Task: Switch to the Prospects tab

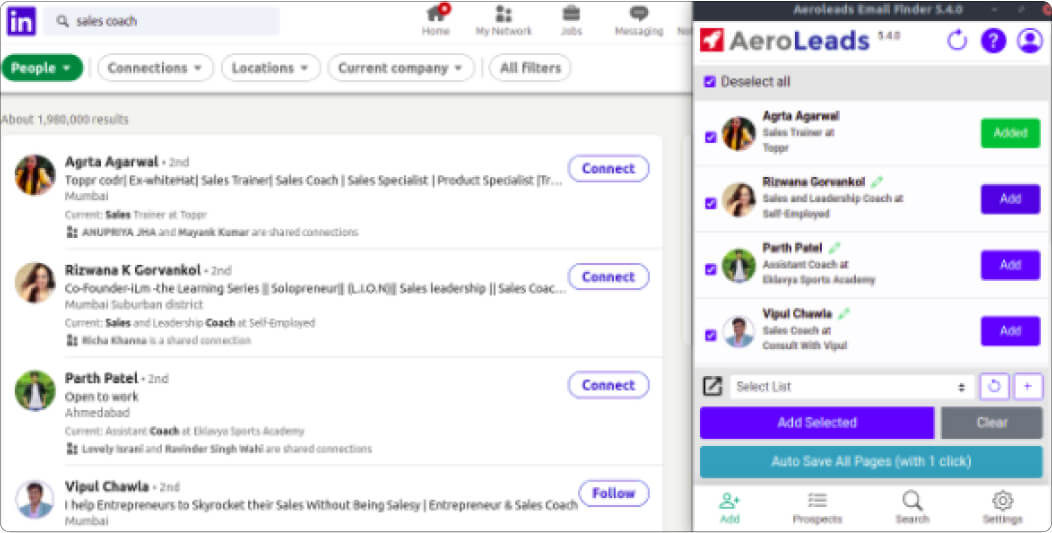Action: tap(817, 507)
